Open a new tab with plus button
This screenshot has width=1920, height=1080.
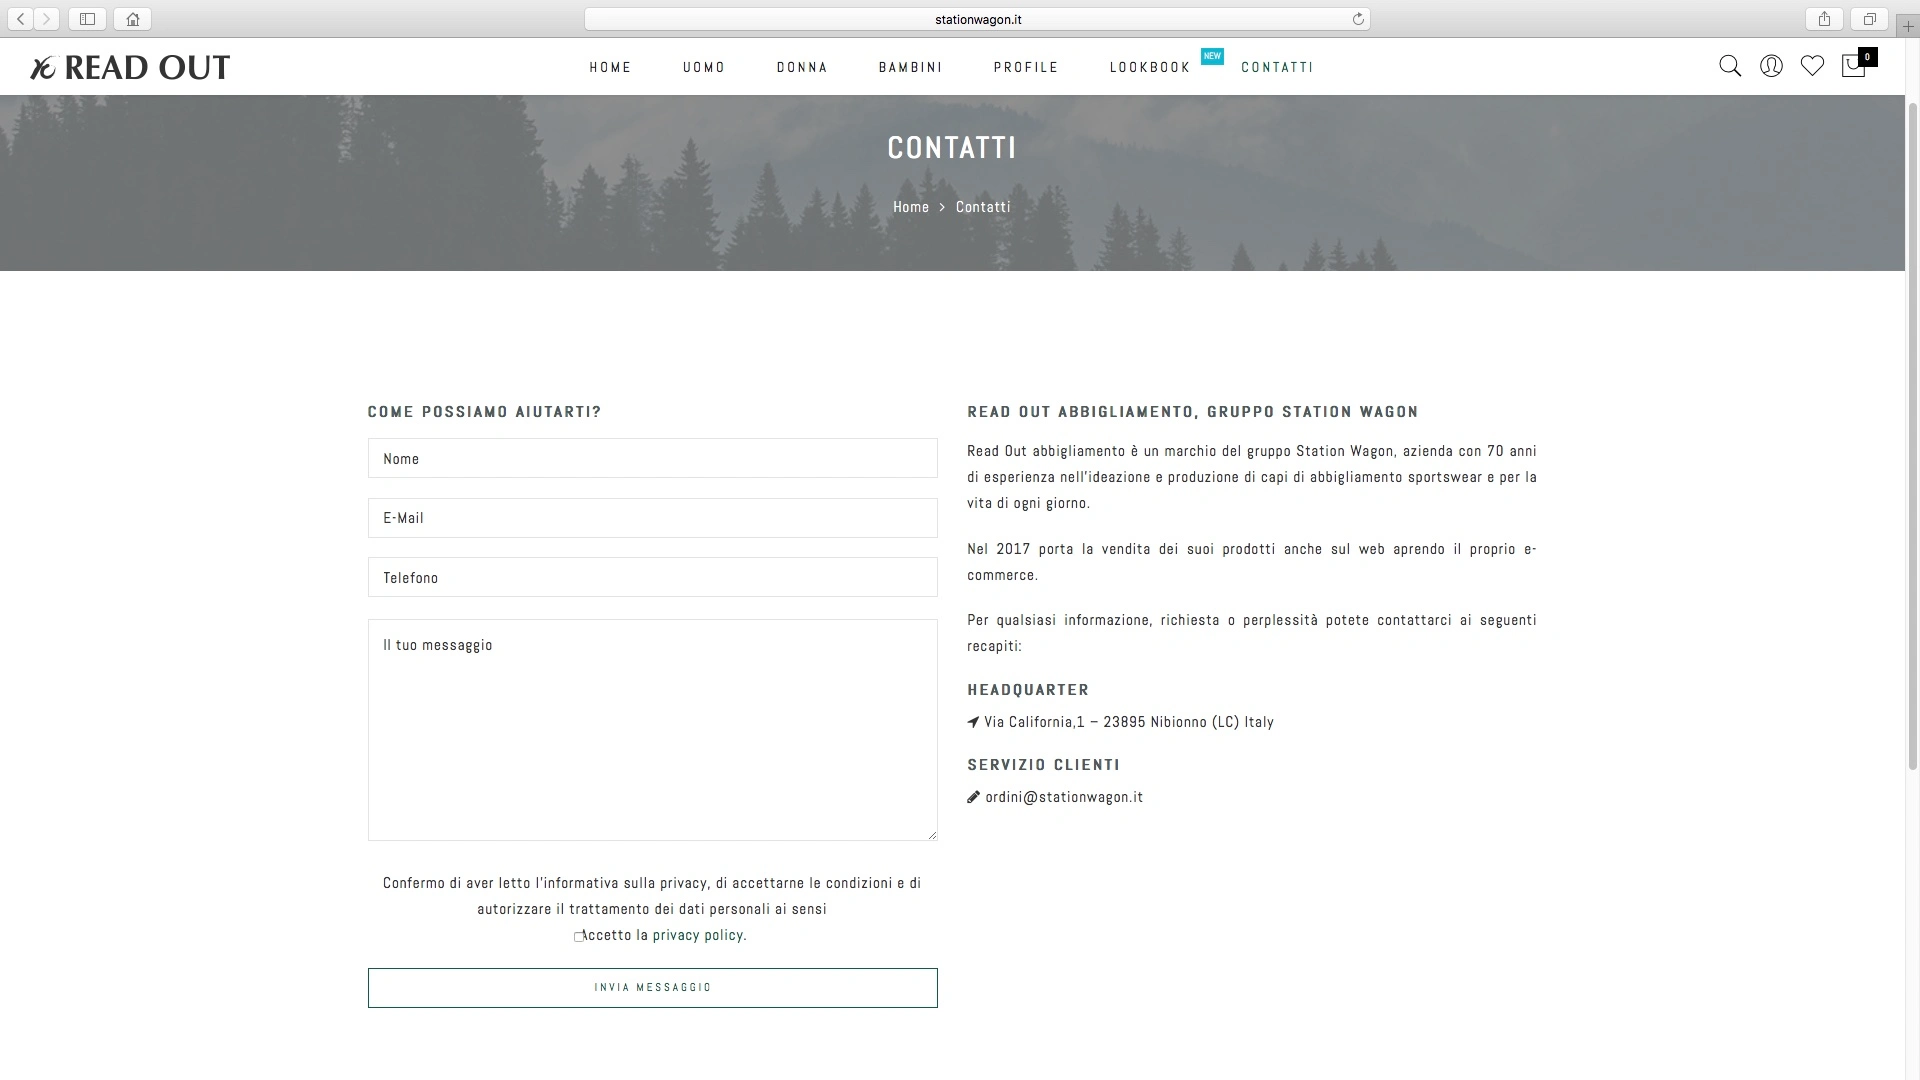[1908, 27]
